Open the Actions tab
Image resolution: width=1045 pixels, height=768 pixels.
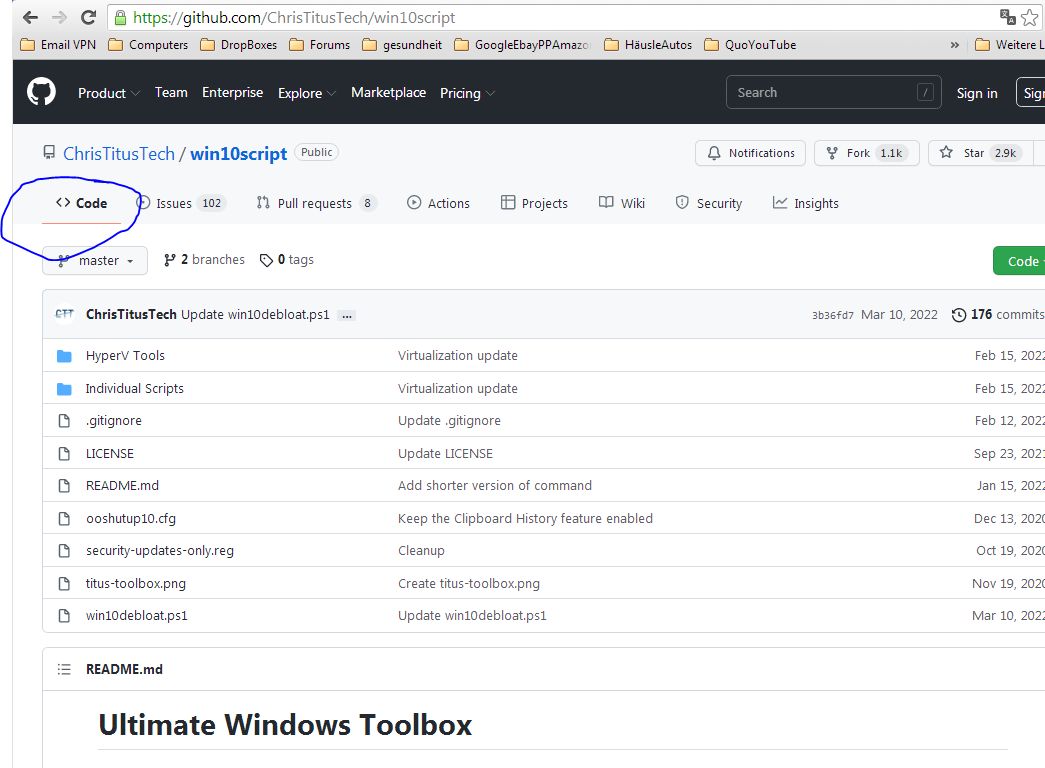tap(438, 203)
